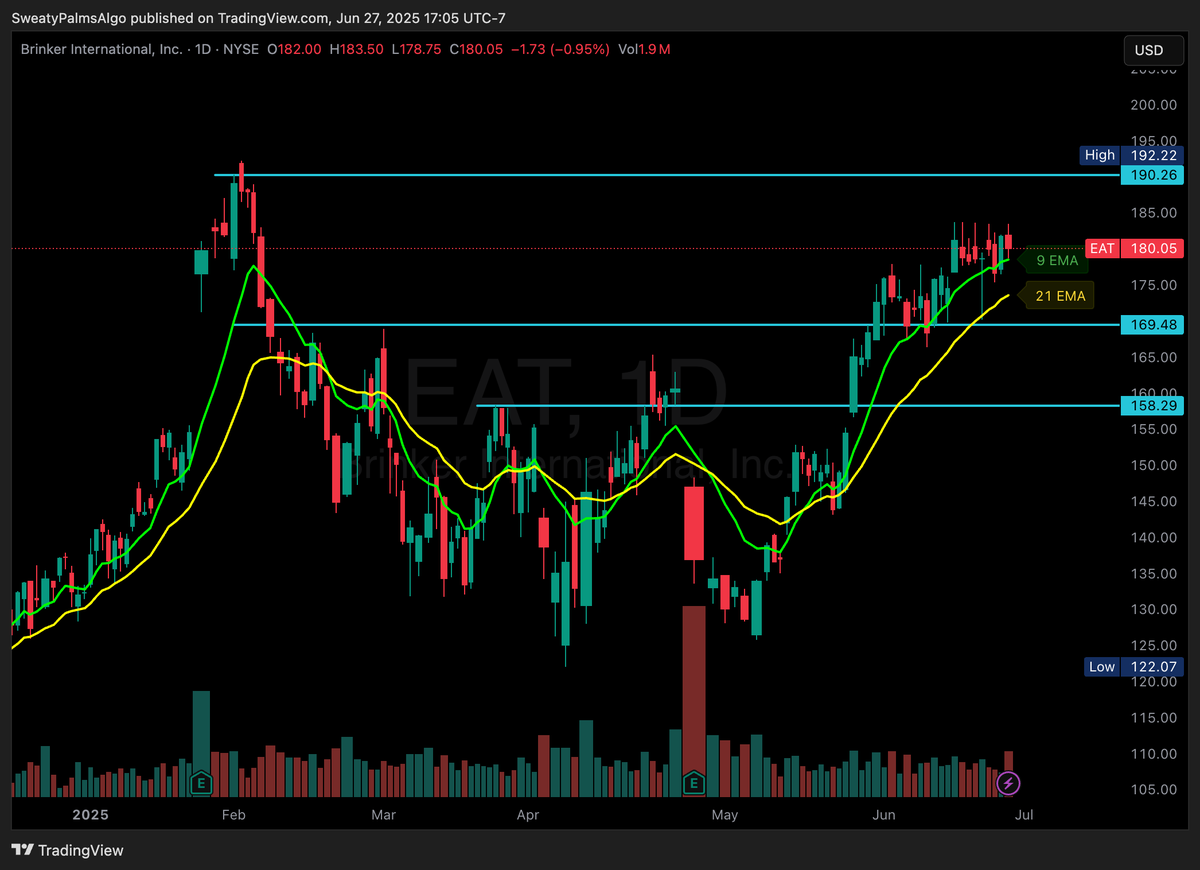Screen dimensions: 1200x870
Task: Click the February earnings 'E' marker icon
Action: [x=202, y=783]
